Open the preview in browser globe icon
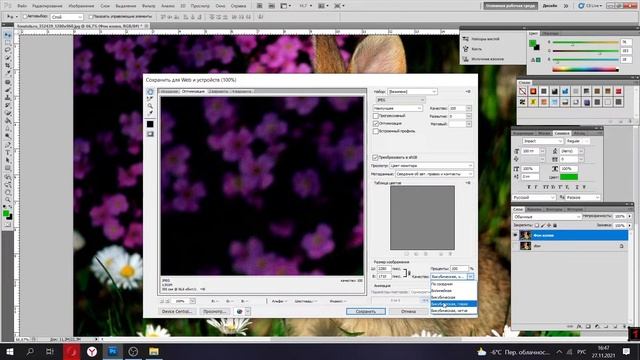 (240, 311)
